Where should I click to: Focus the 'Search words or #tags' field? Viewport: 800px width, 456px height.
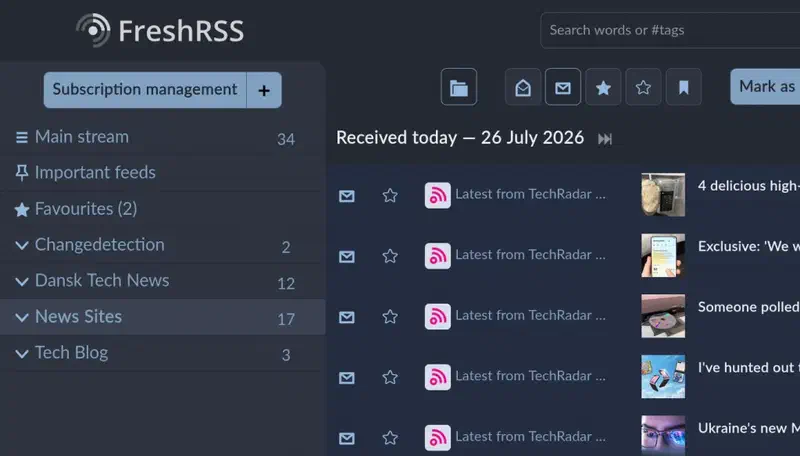coord(670,31)
